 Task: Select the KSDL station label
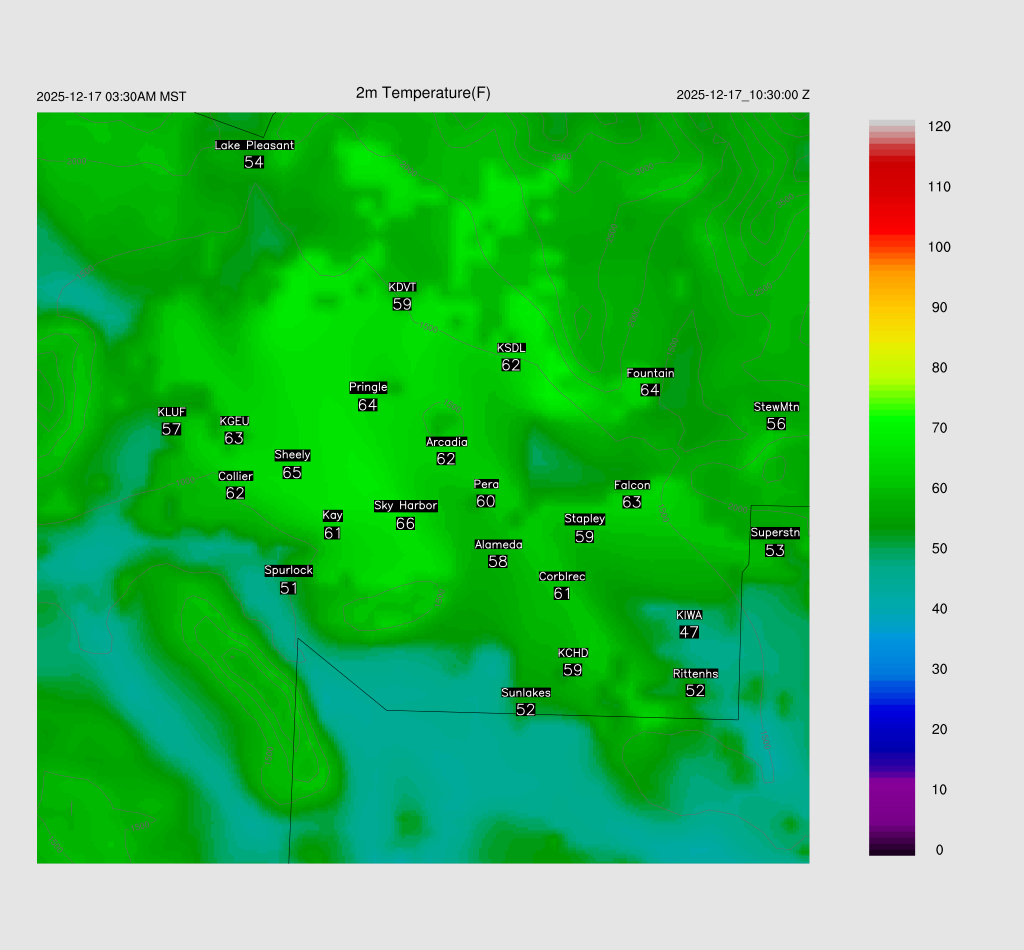pyautogui.click(x=511, y=348)
